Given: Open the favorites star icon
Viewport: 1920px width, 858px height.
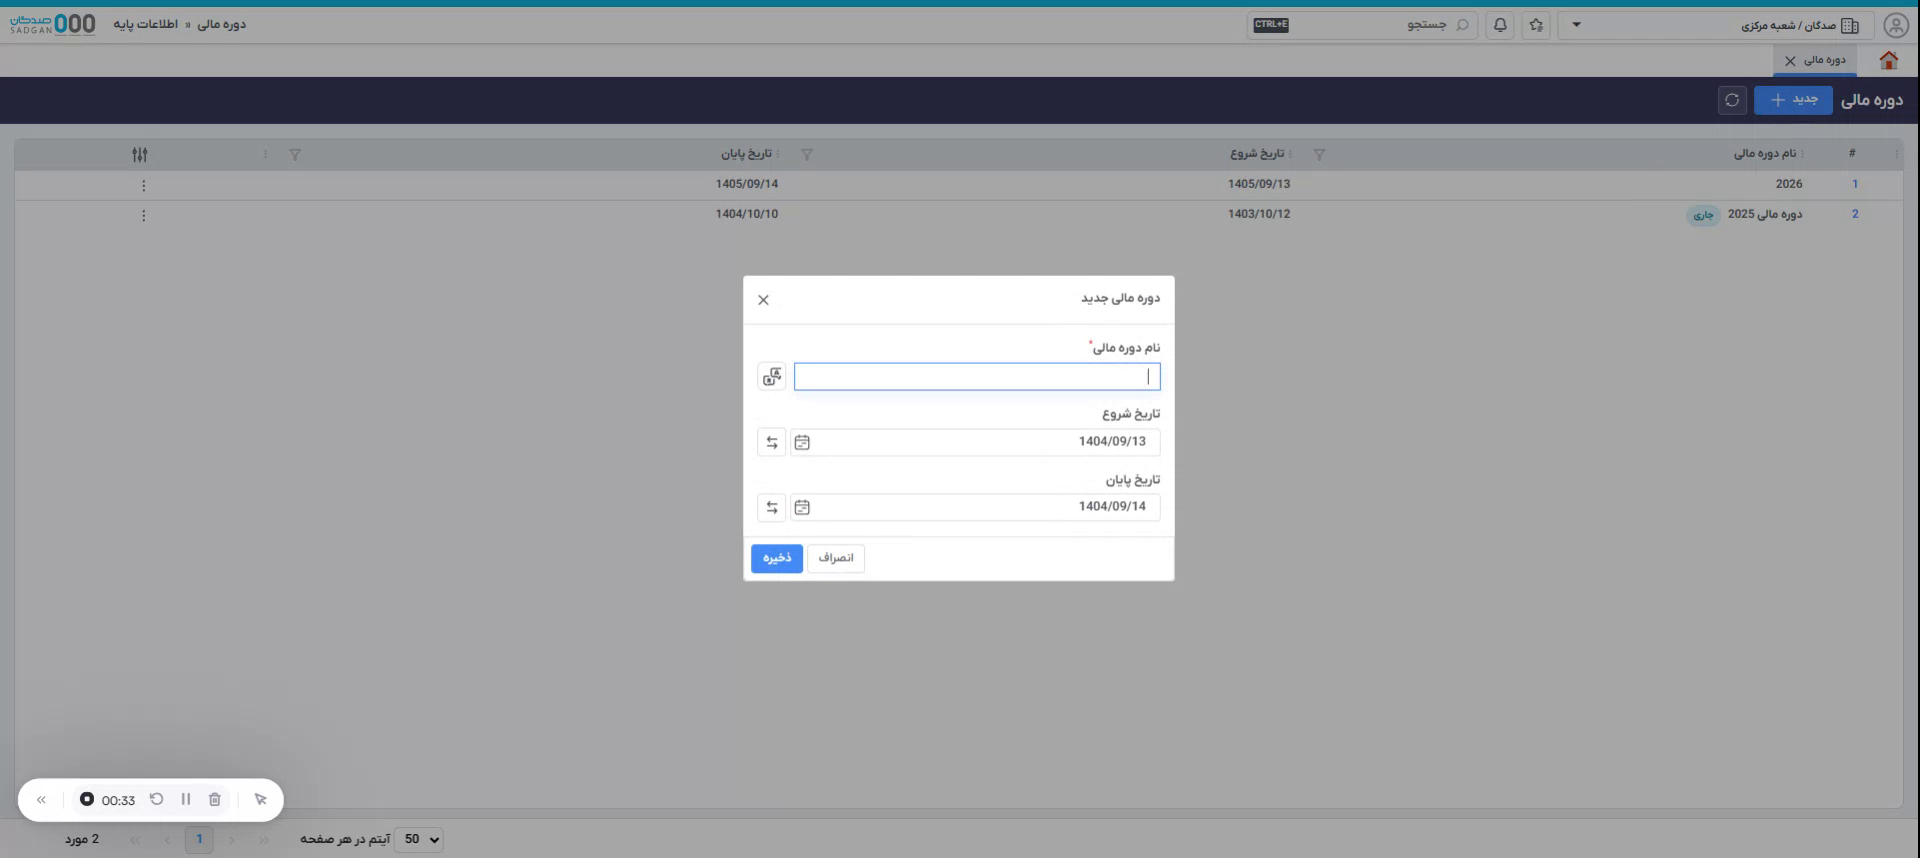Looking at the screenshot, I should (1536, 25).
